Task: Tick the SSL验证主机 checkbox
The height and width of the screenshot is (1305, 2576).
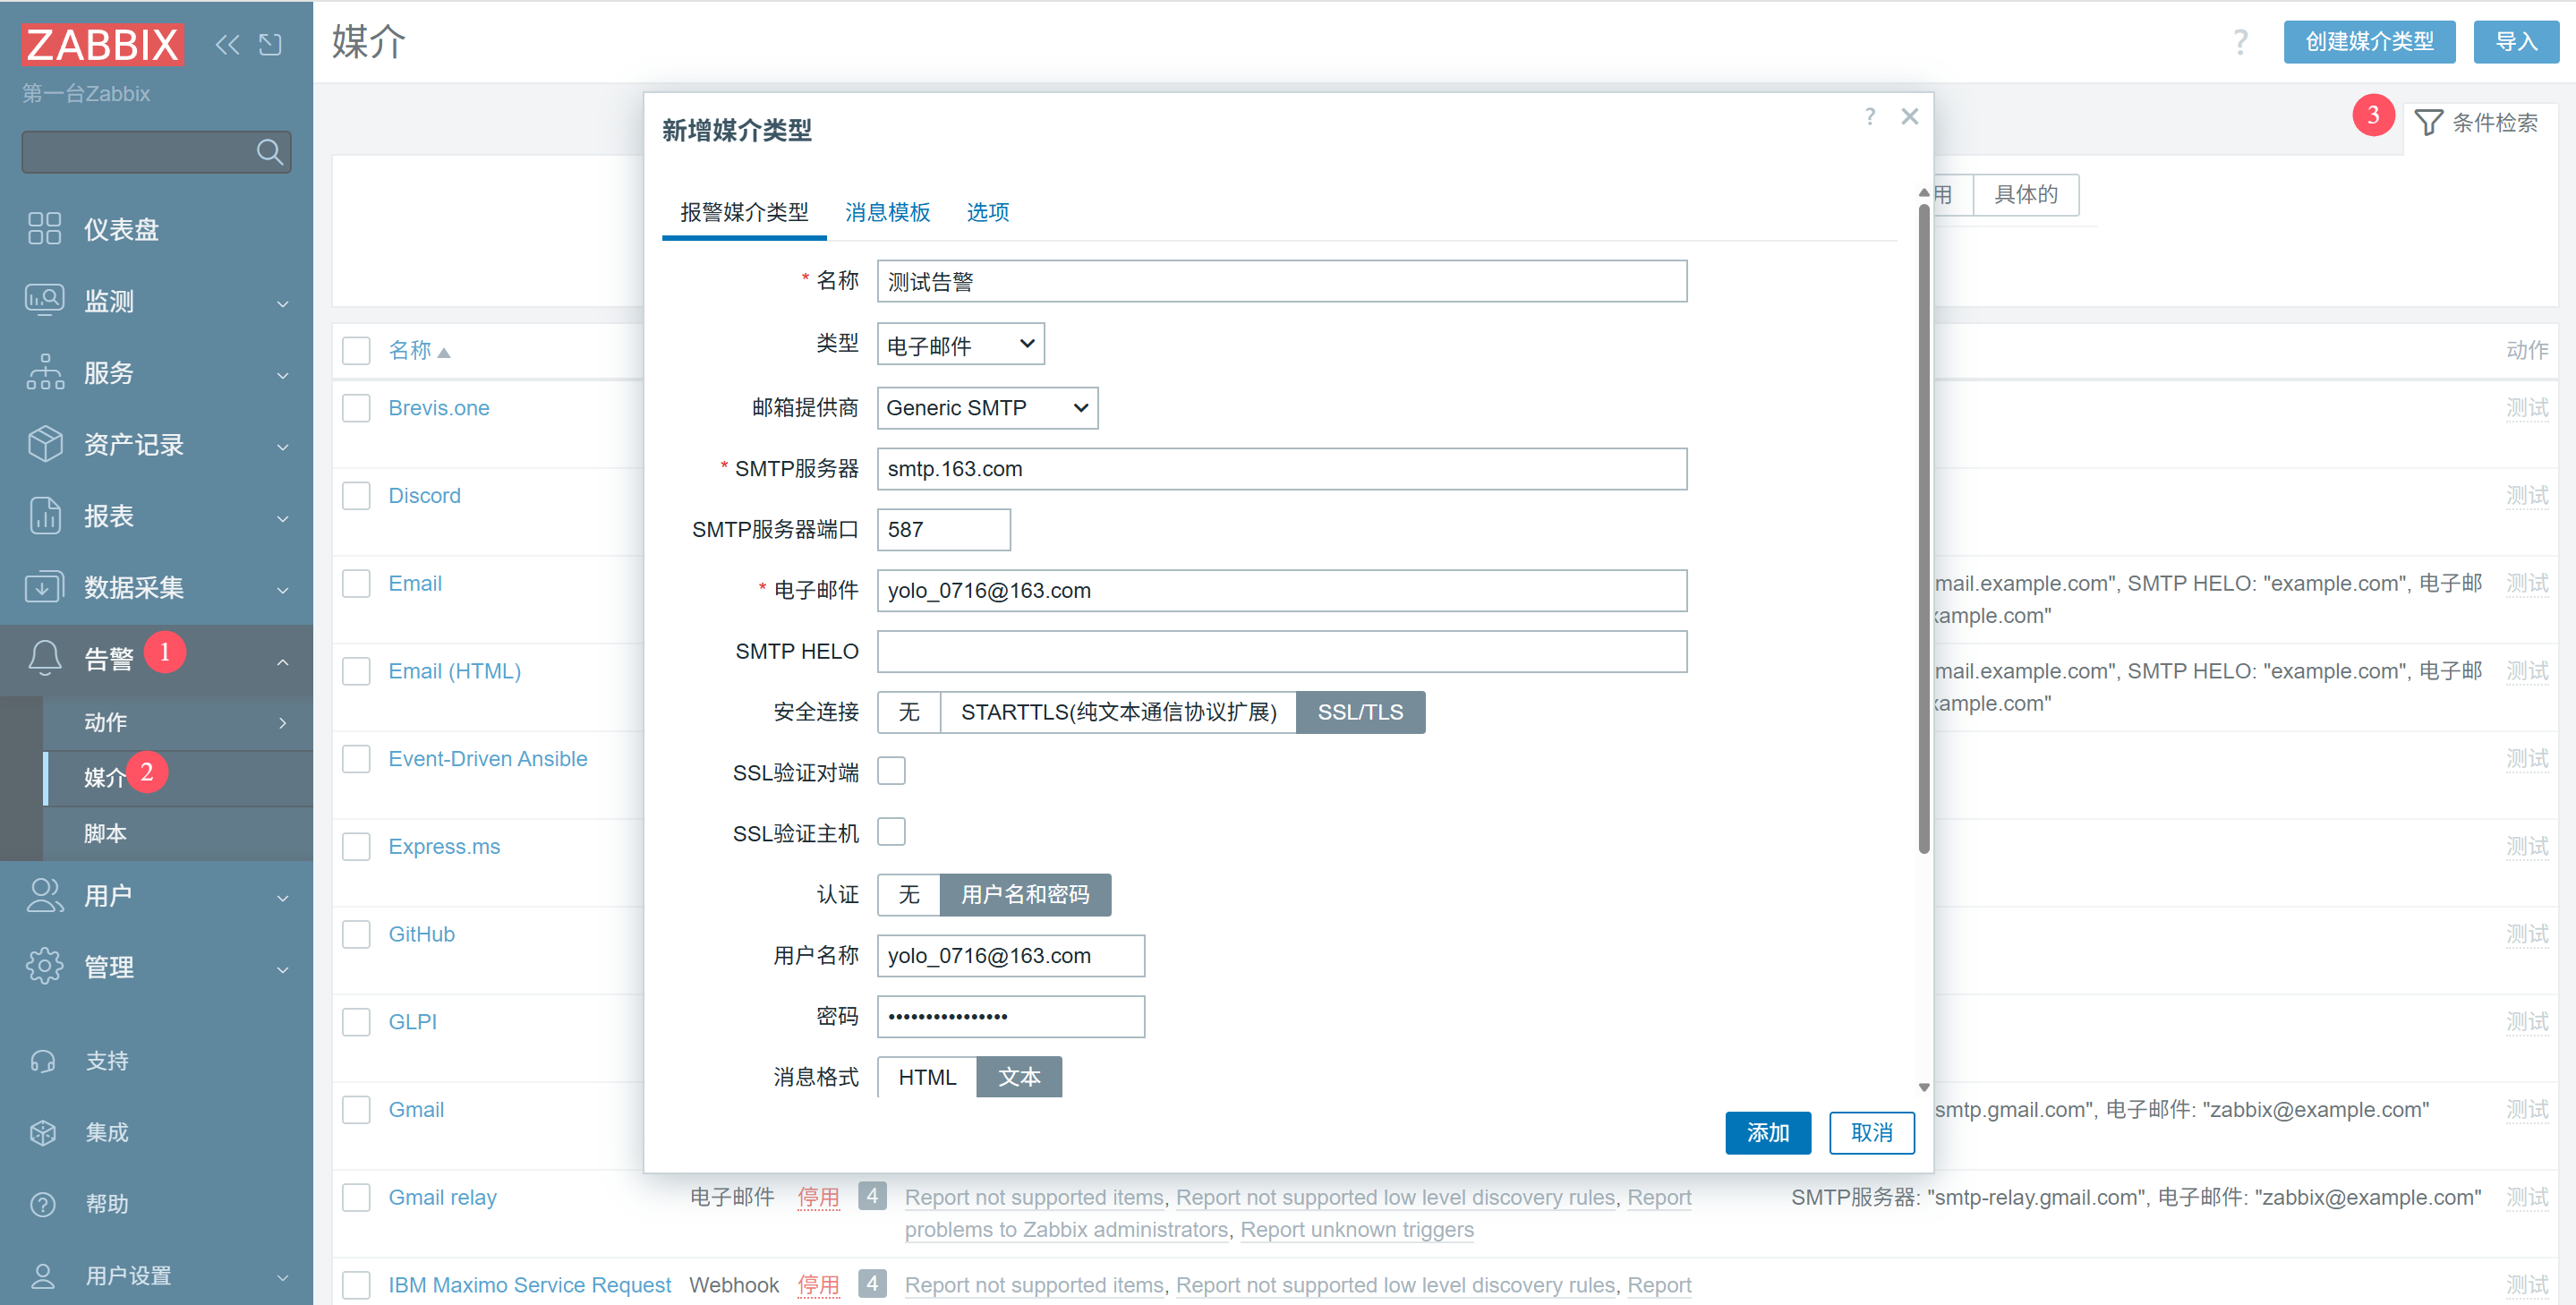Action: (891, 832)
